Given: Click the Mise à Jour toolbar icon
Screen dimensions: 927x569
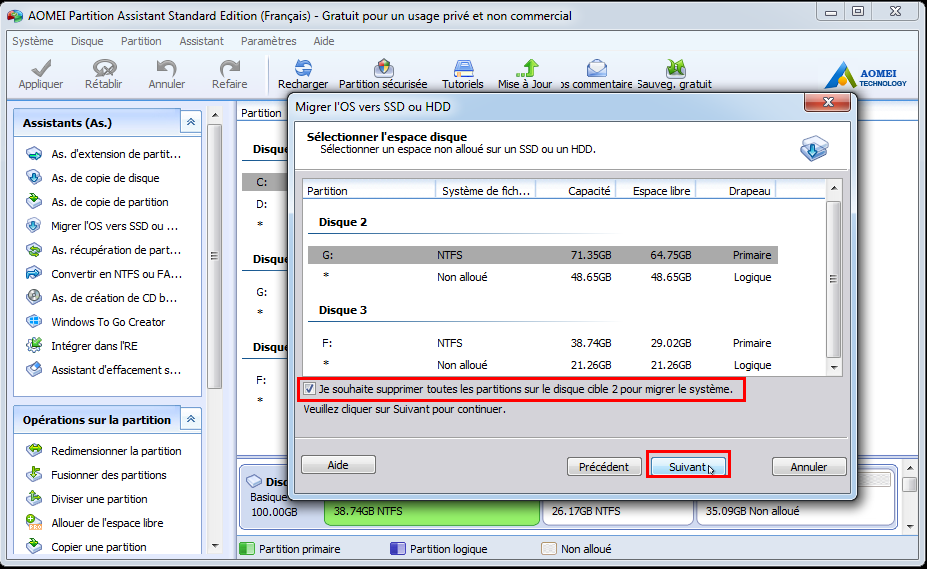Looking at the screenshot, I should coord(527,69).
